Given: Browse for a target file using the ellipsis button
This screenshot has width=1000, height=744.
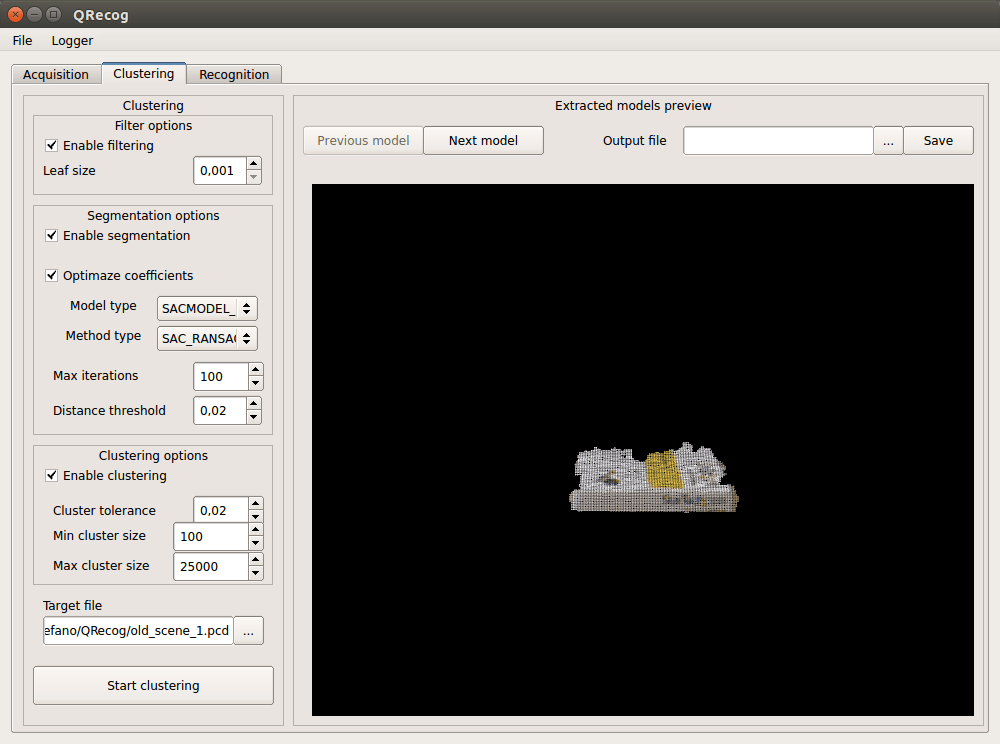Looking at the screenshot, I should 248,630.
